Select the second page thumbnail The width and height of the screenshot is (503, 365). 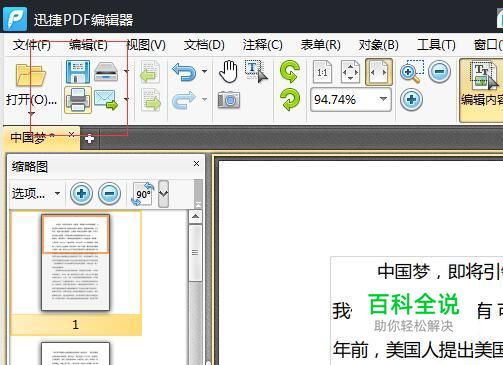coord(76,353)
